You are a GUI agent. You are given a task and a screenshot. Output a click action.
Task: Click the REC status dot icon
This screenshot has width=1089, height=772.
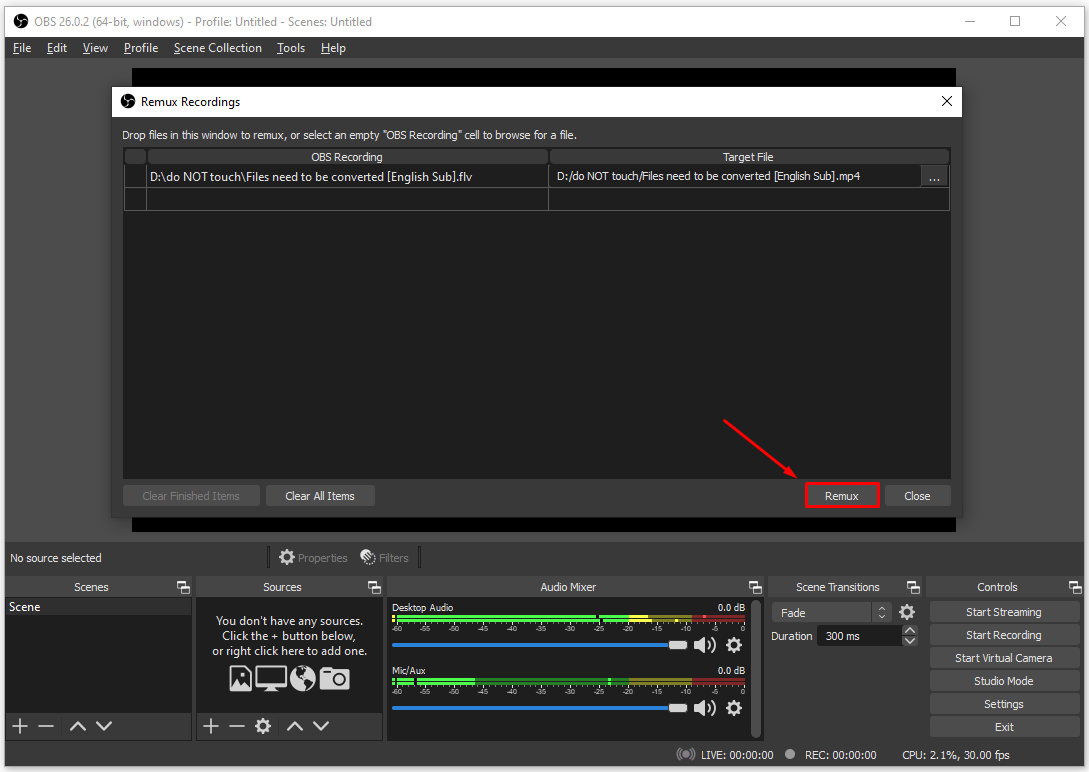tap(790, 754)
